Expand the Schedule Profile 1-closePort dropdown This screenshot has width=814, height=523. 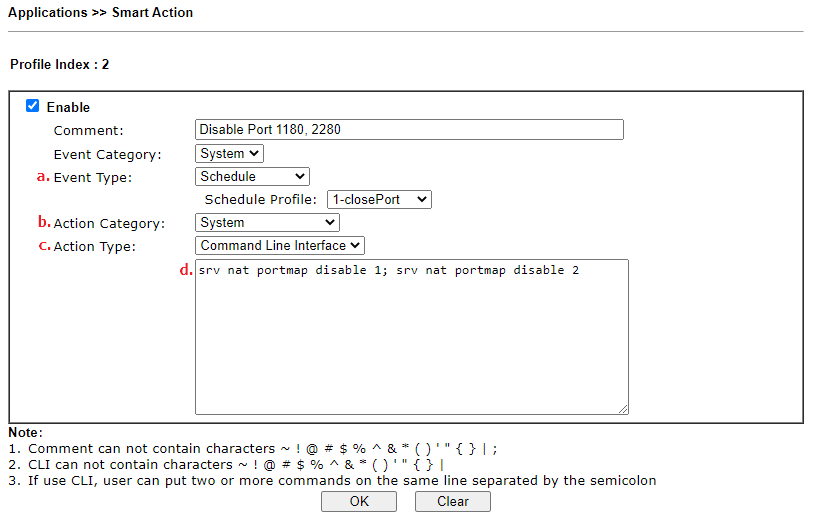tap(379, 199)
